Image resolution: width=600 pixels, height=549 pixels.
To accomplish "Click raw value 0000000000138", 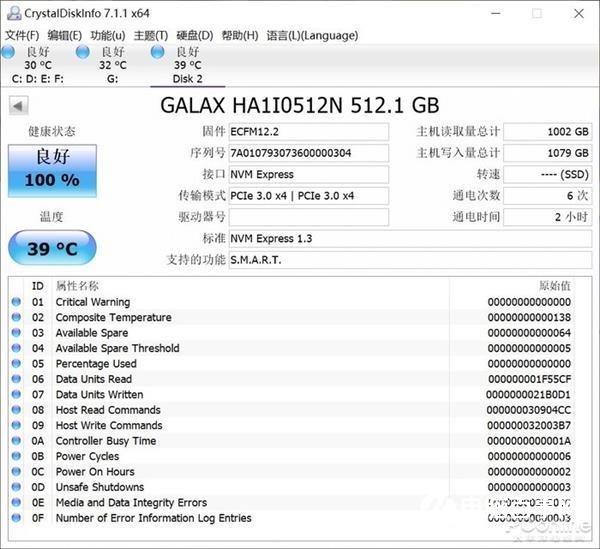I will pos(529,318).
